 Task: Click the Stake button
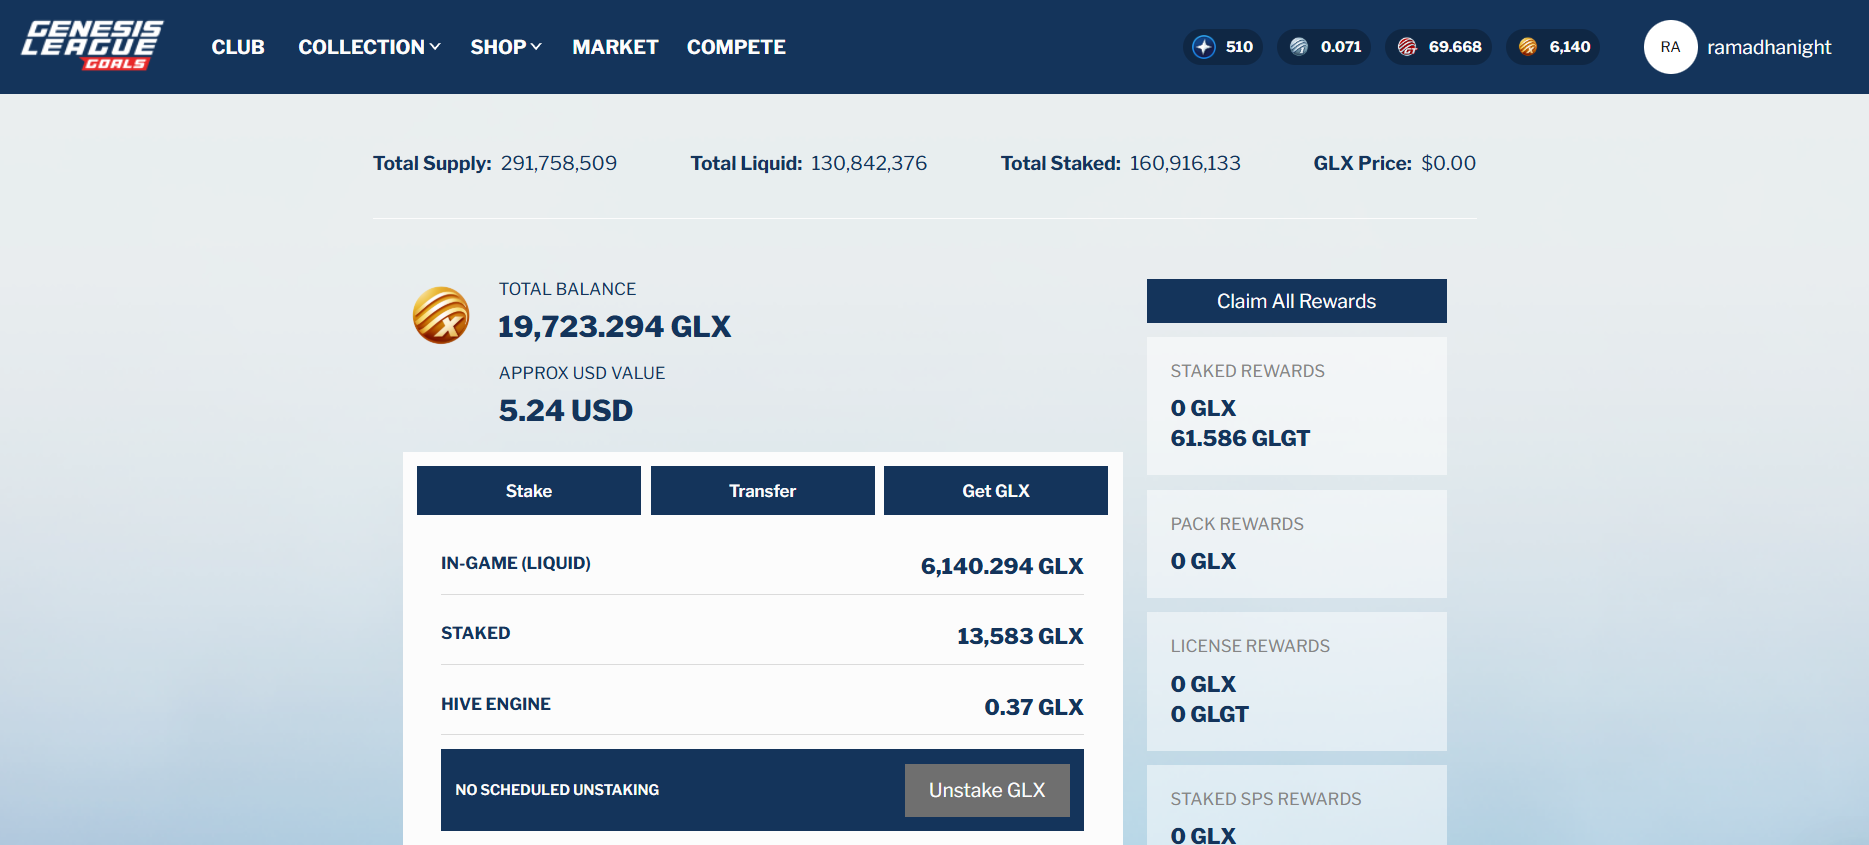coord(529,491)
